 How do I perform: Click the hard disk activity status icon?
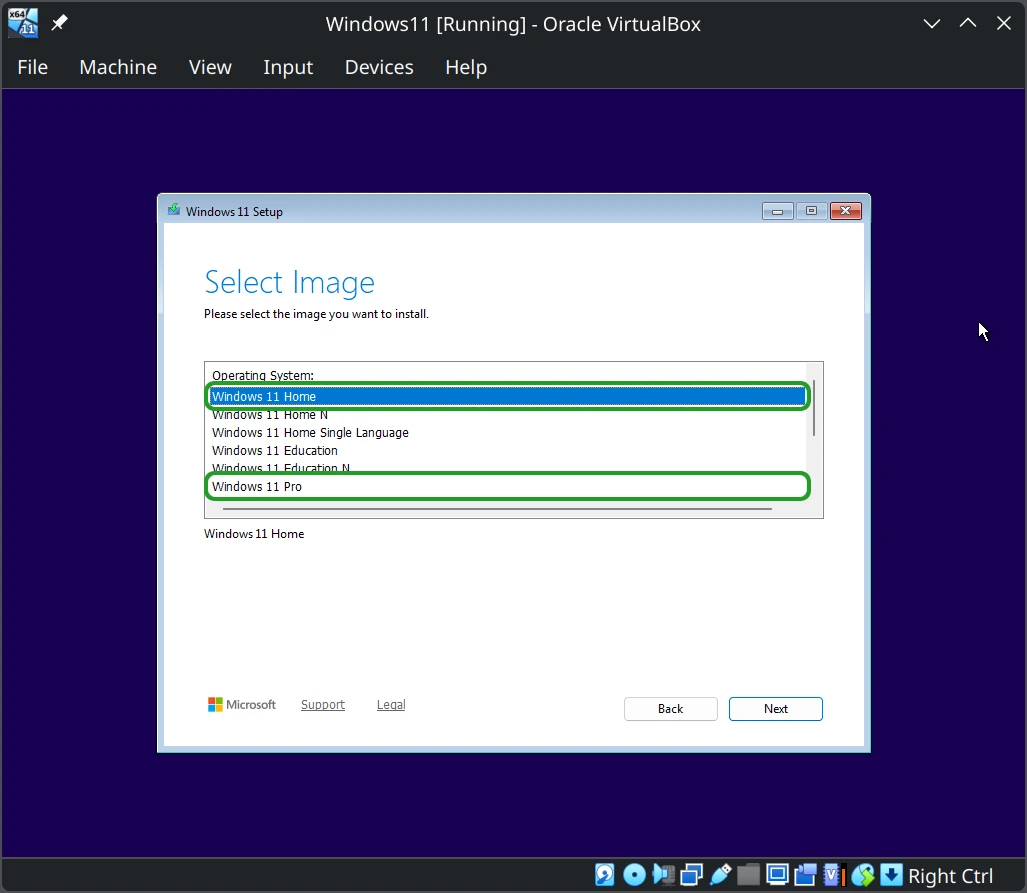click(x=605, y=875)
